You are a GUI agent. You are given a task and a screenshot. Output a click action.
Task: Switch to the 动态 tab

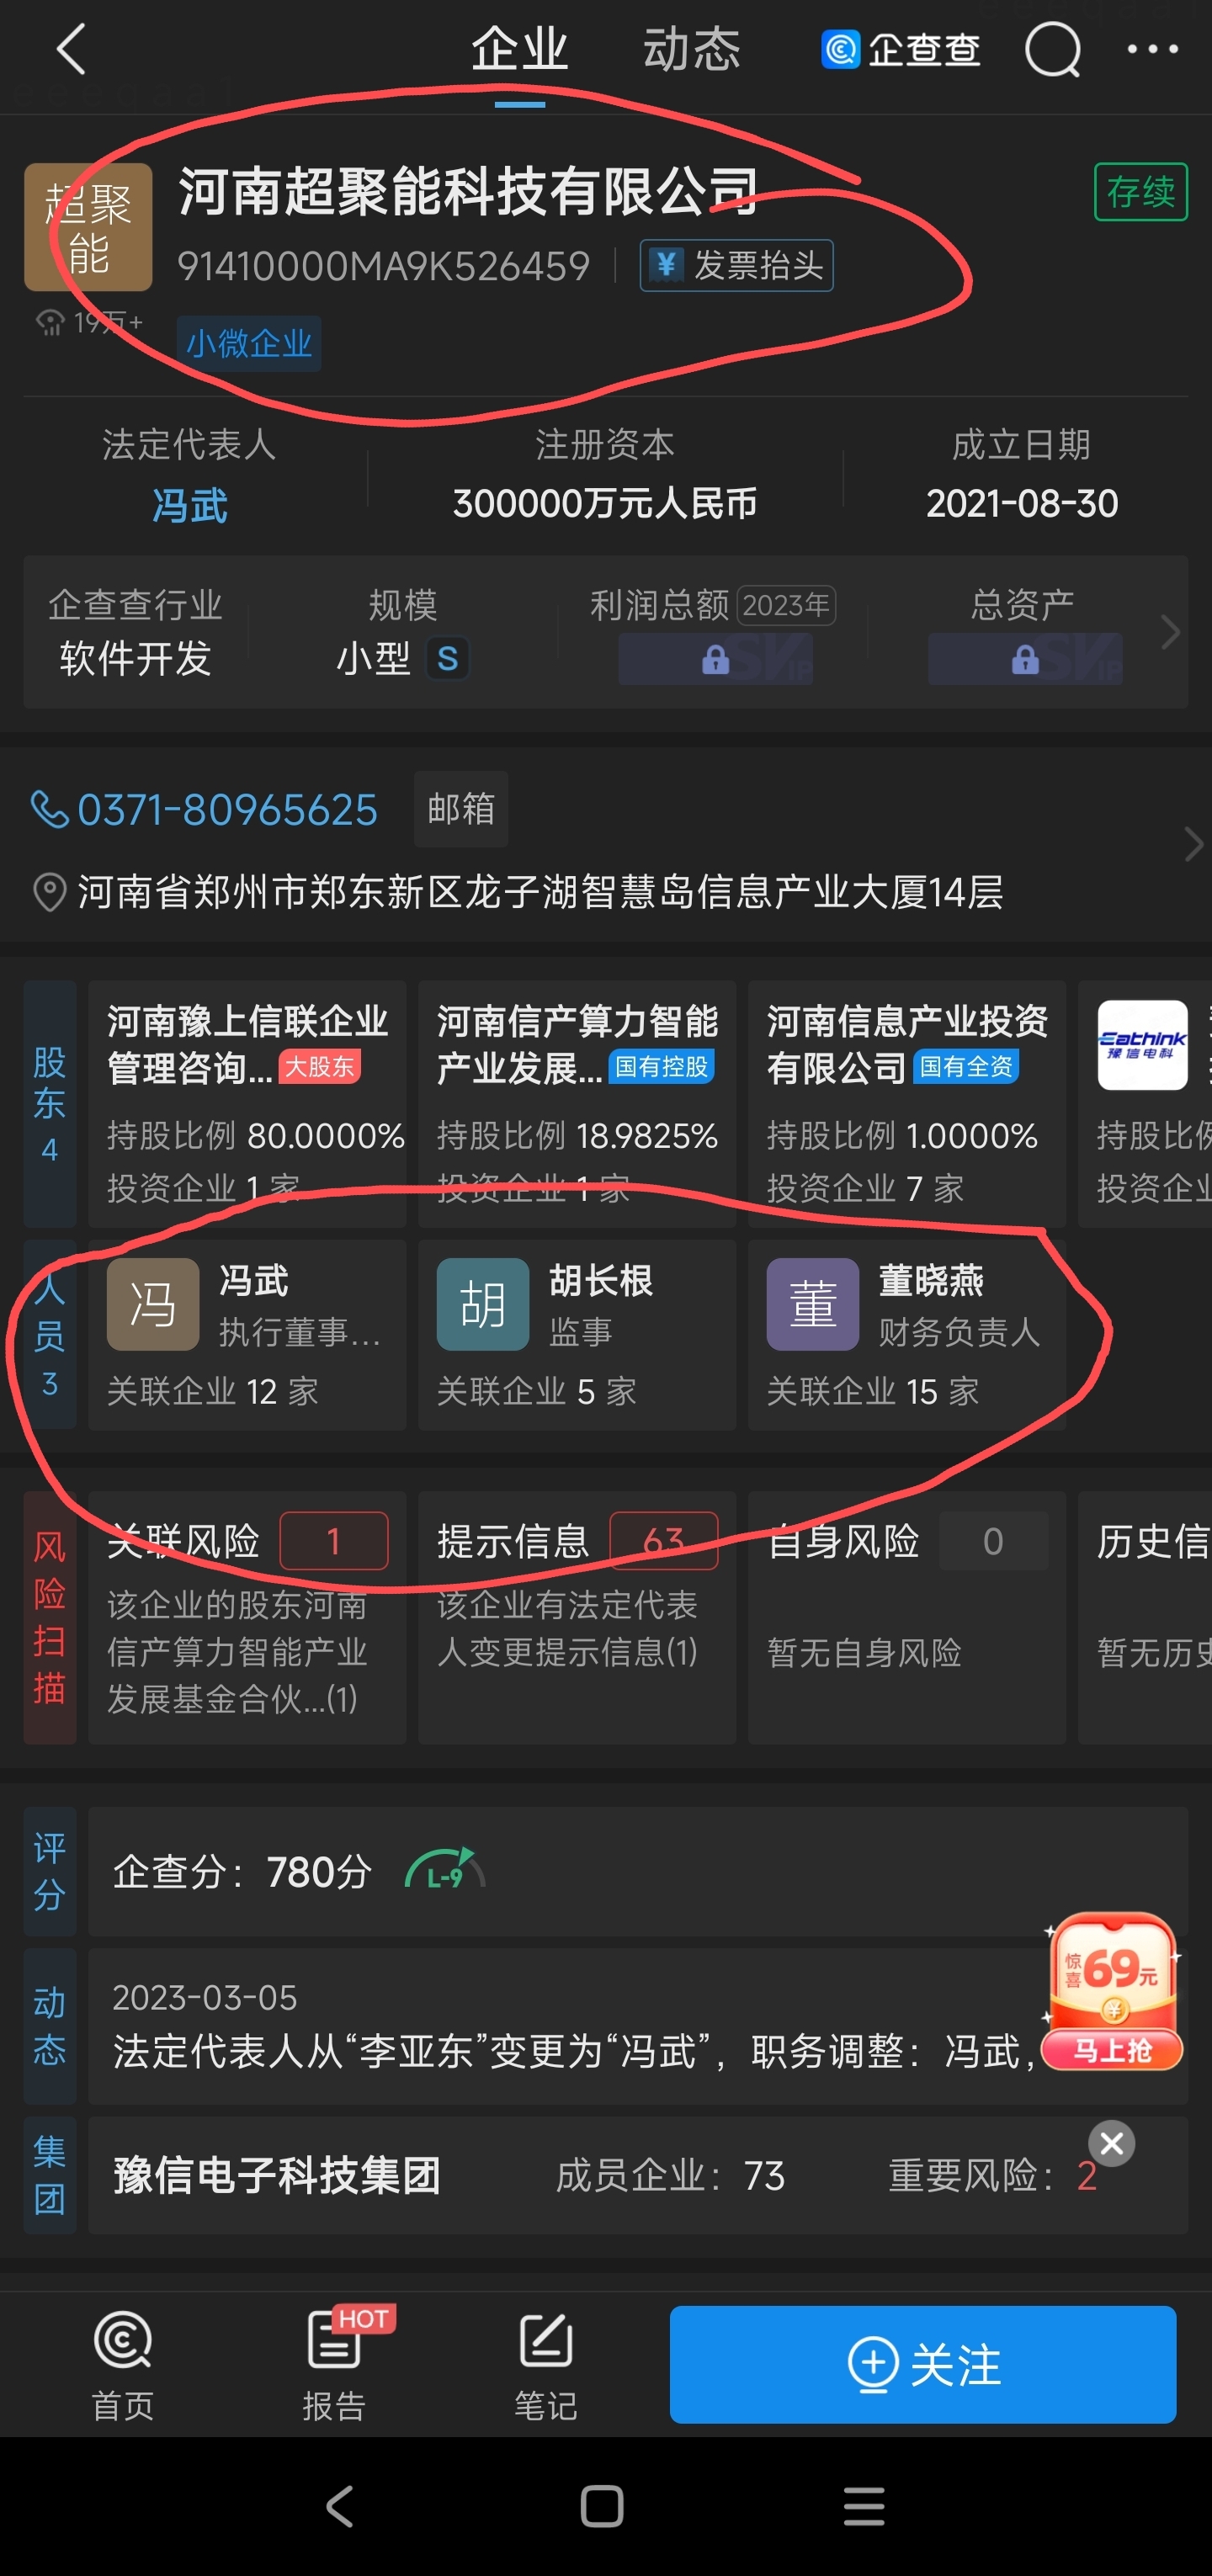click(x=691, y=49)
